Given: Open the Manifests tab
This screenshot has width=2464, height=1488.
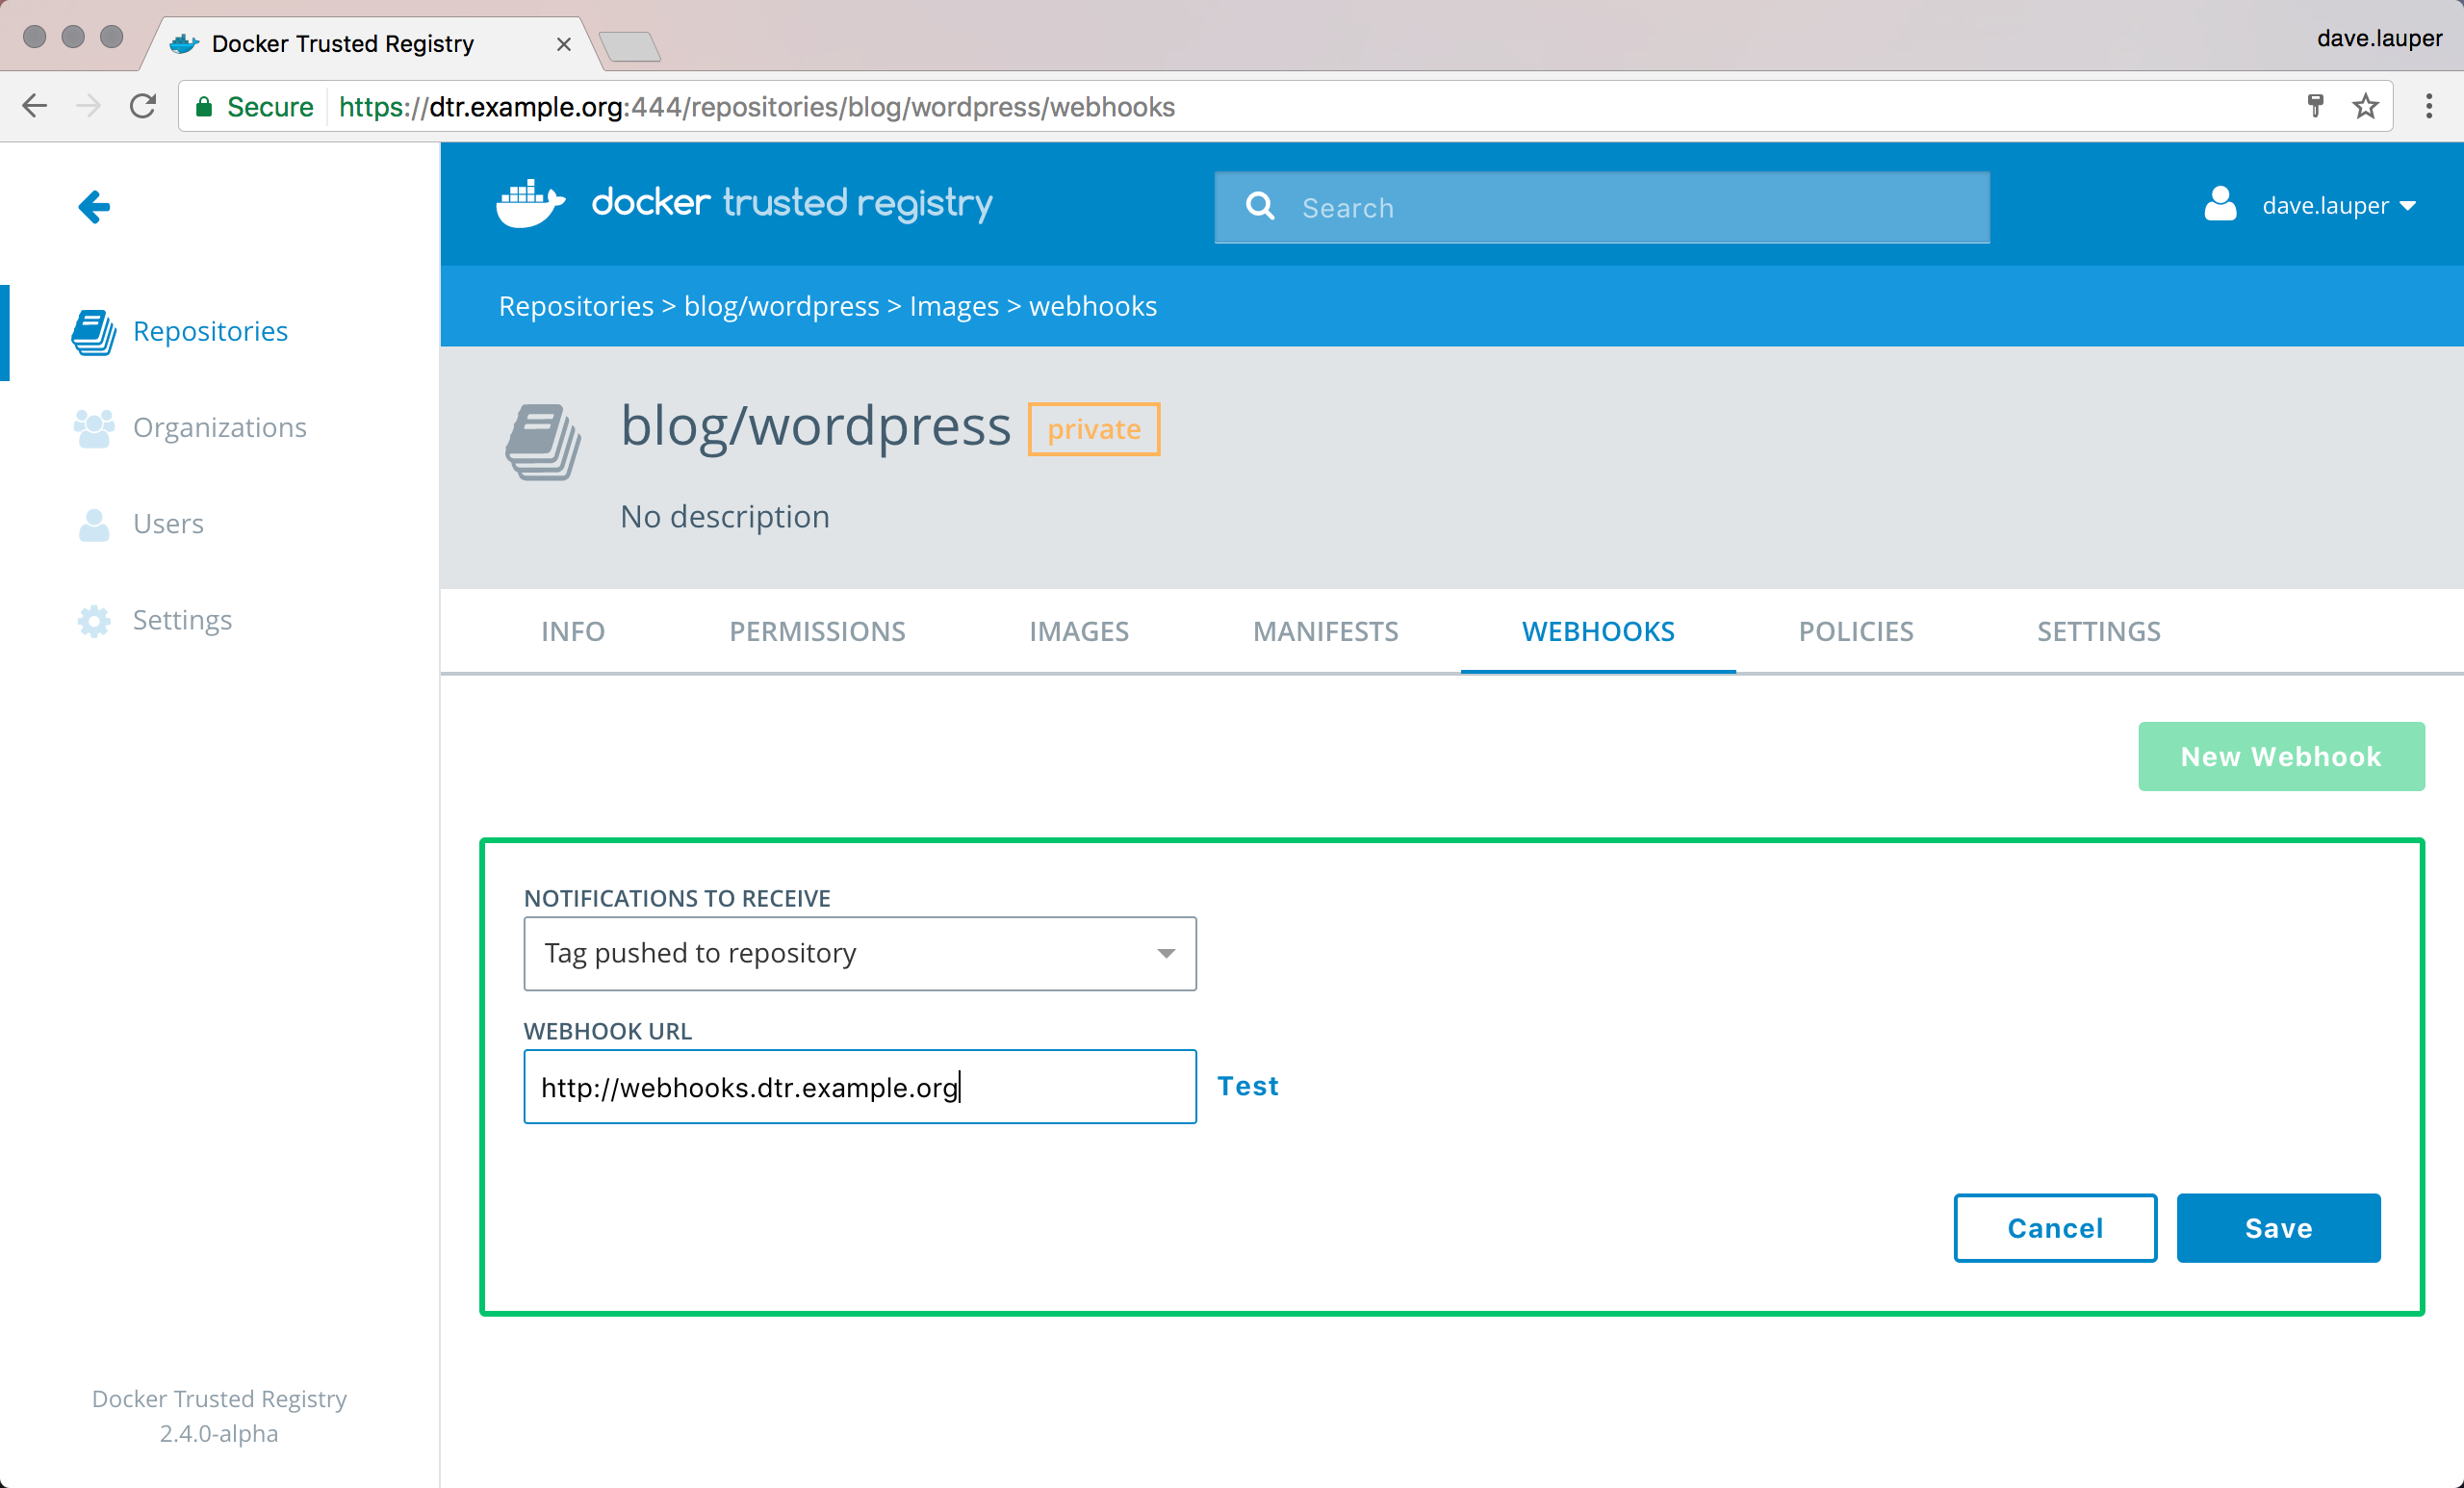Looking at the screenshot, I should coord(1325,632).
